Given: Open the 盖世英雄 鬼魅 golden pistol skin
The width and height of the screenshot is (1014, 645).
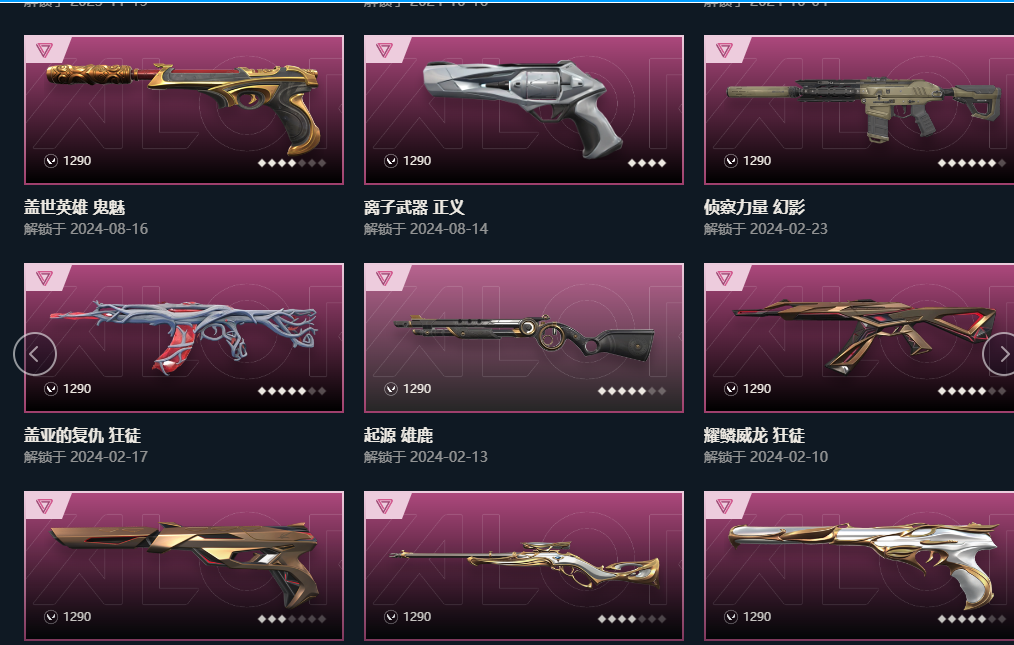Looking at the screenshot, I should [x=184, y=110].
